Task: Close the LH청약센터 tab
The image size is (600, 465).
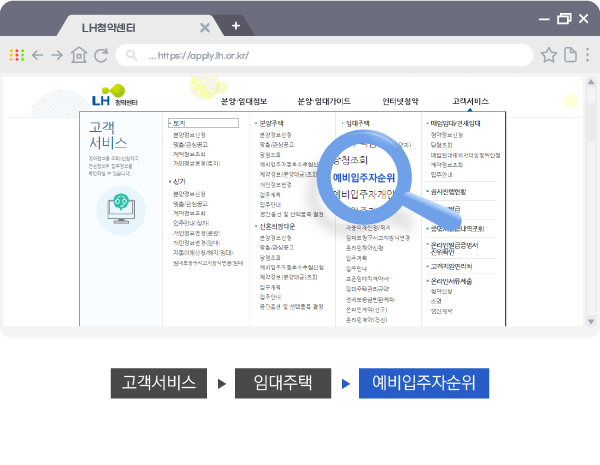Action: coord(205,28)
